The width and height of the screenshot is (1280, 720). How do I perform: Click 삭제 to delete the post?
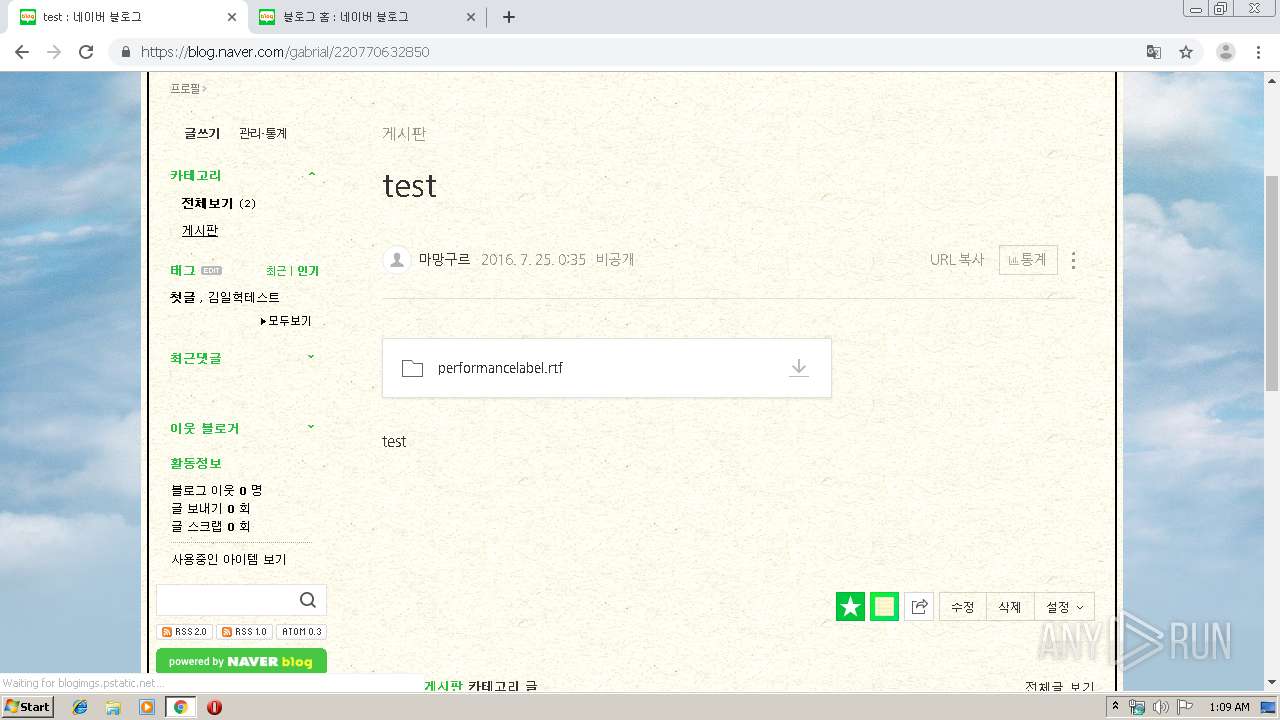click(x=1010, y=607)
